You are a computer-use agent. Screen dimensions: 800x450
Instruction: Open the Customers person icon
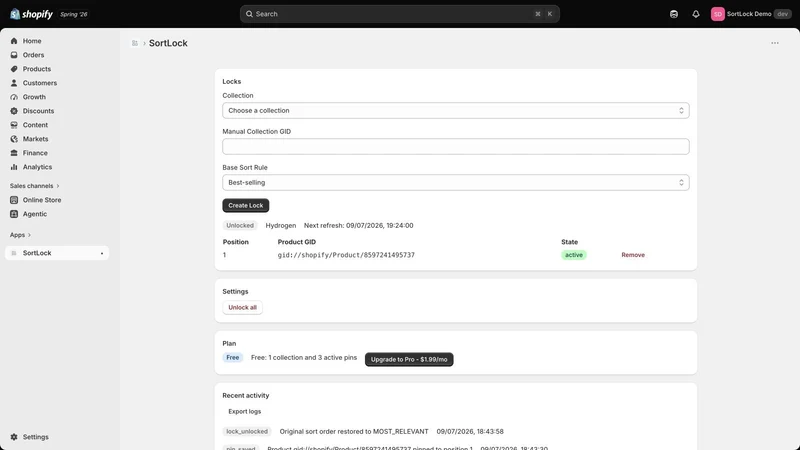pyautogui.click(x=14, y=83)
